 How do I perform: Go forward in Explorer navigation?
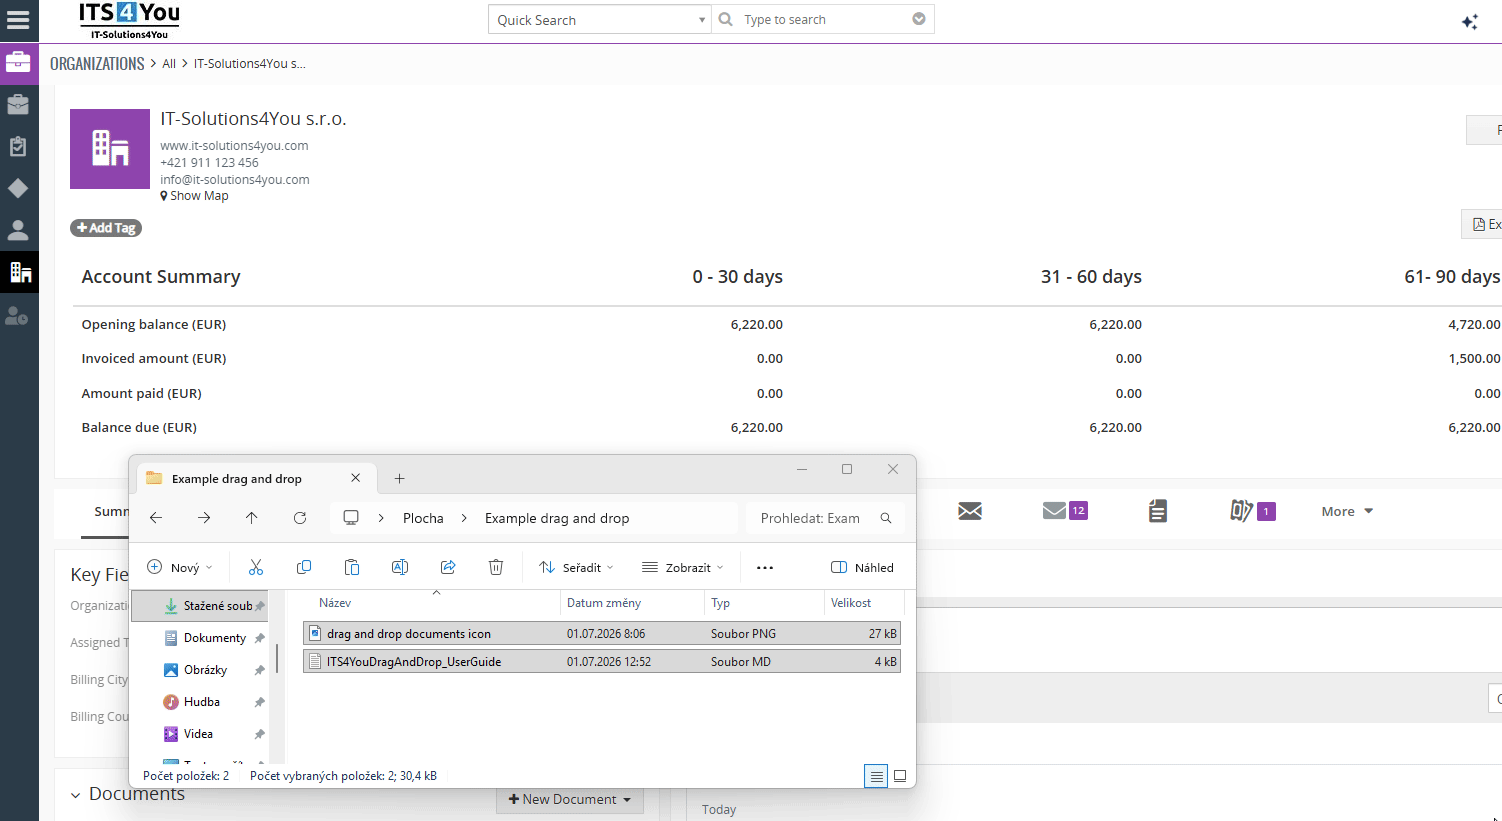point(204,517)
